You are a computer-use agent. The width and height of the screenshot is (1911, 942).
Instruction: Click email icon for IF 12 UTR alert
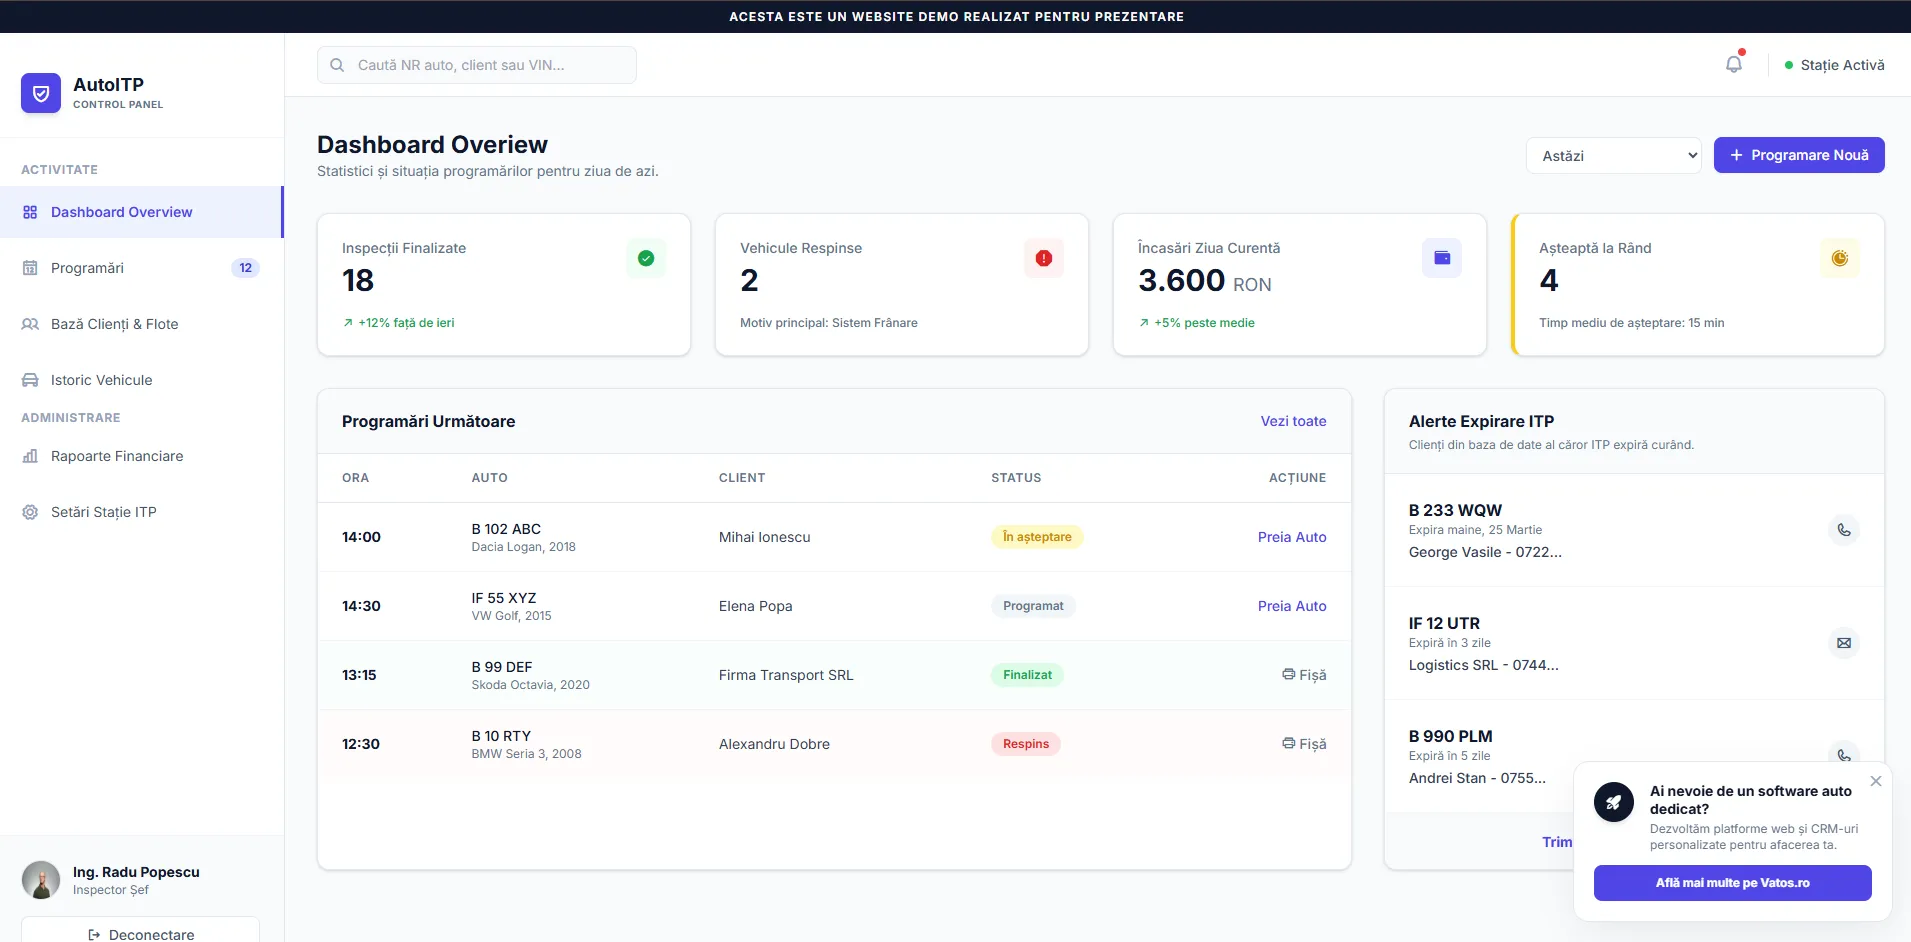1843,643
